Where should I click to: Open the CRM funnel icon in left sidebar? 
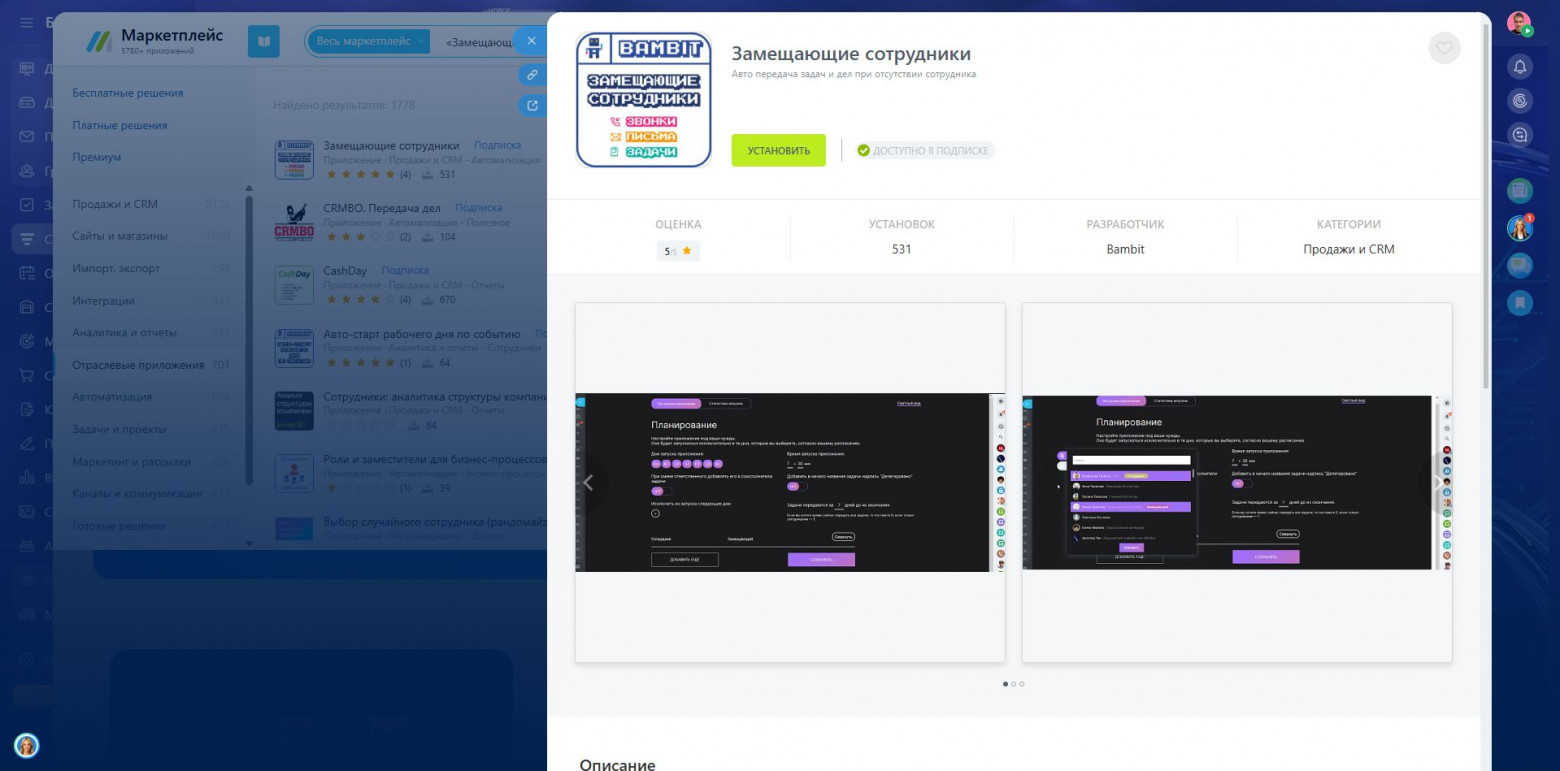27,239
